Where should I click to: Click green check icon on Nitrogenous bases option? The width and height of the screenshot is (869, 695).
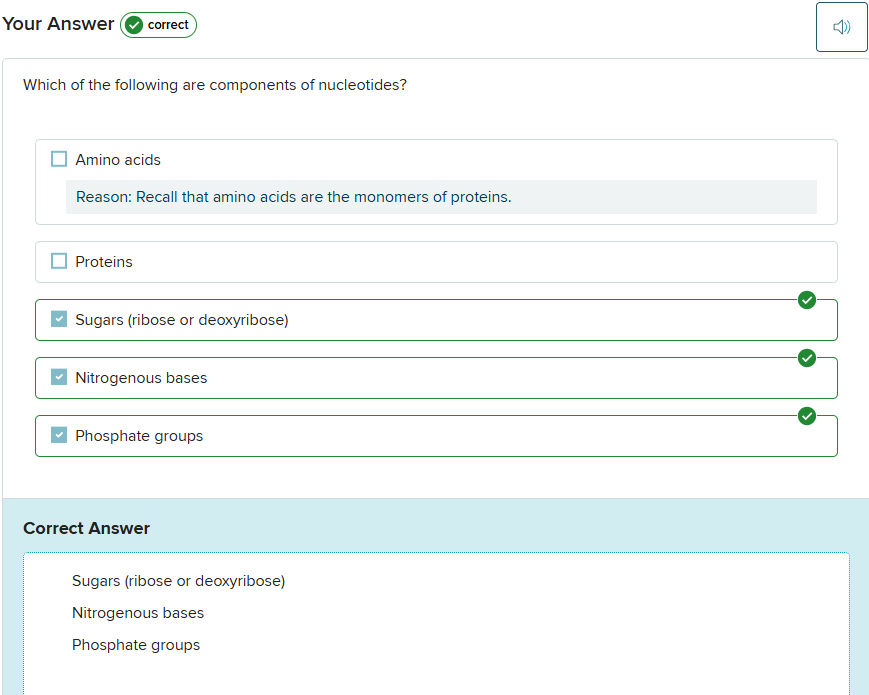point(807,358)
